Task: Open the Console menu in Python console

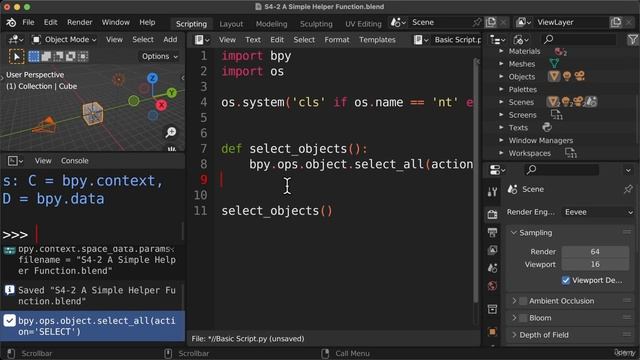Action: [75, 161]
